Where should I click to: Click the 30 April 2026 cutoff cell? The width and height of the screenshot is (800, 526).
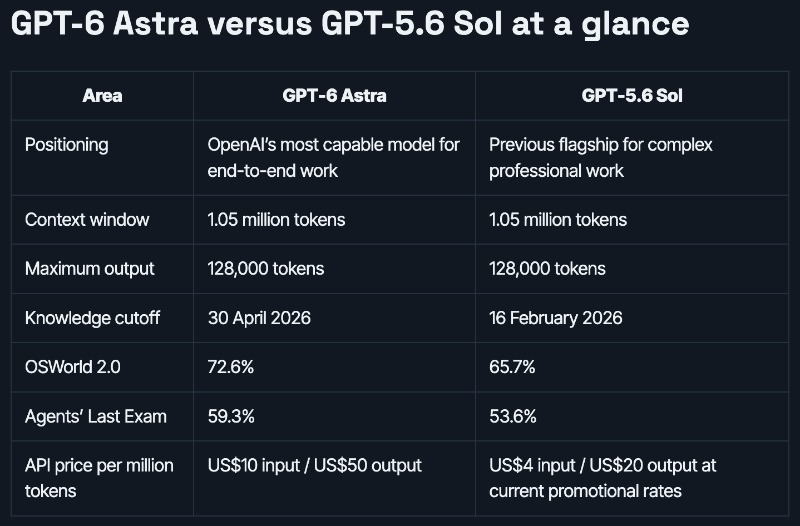point(259,318)
